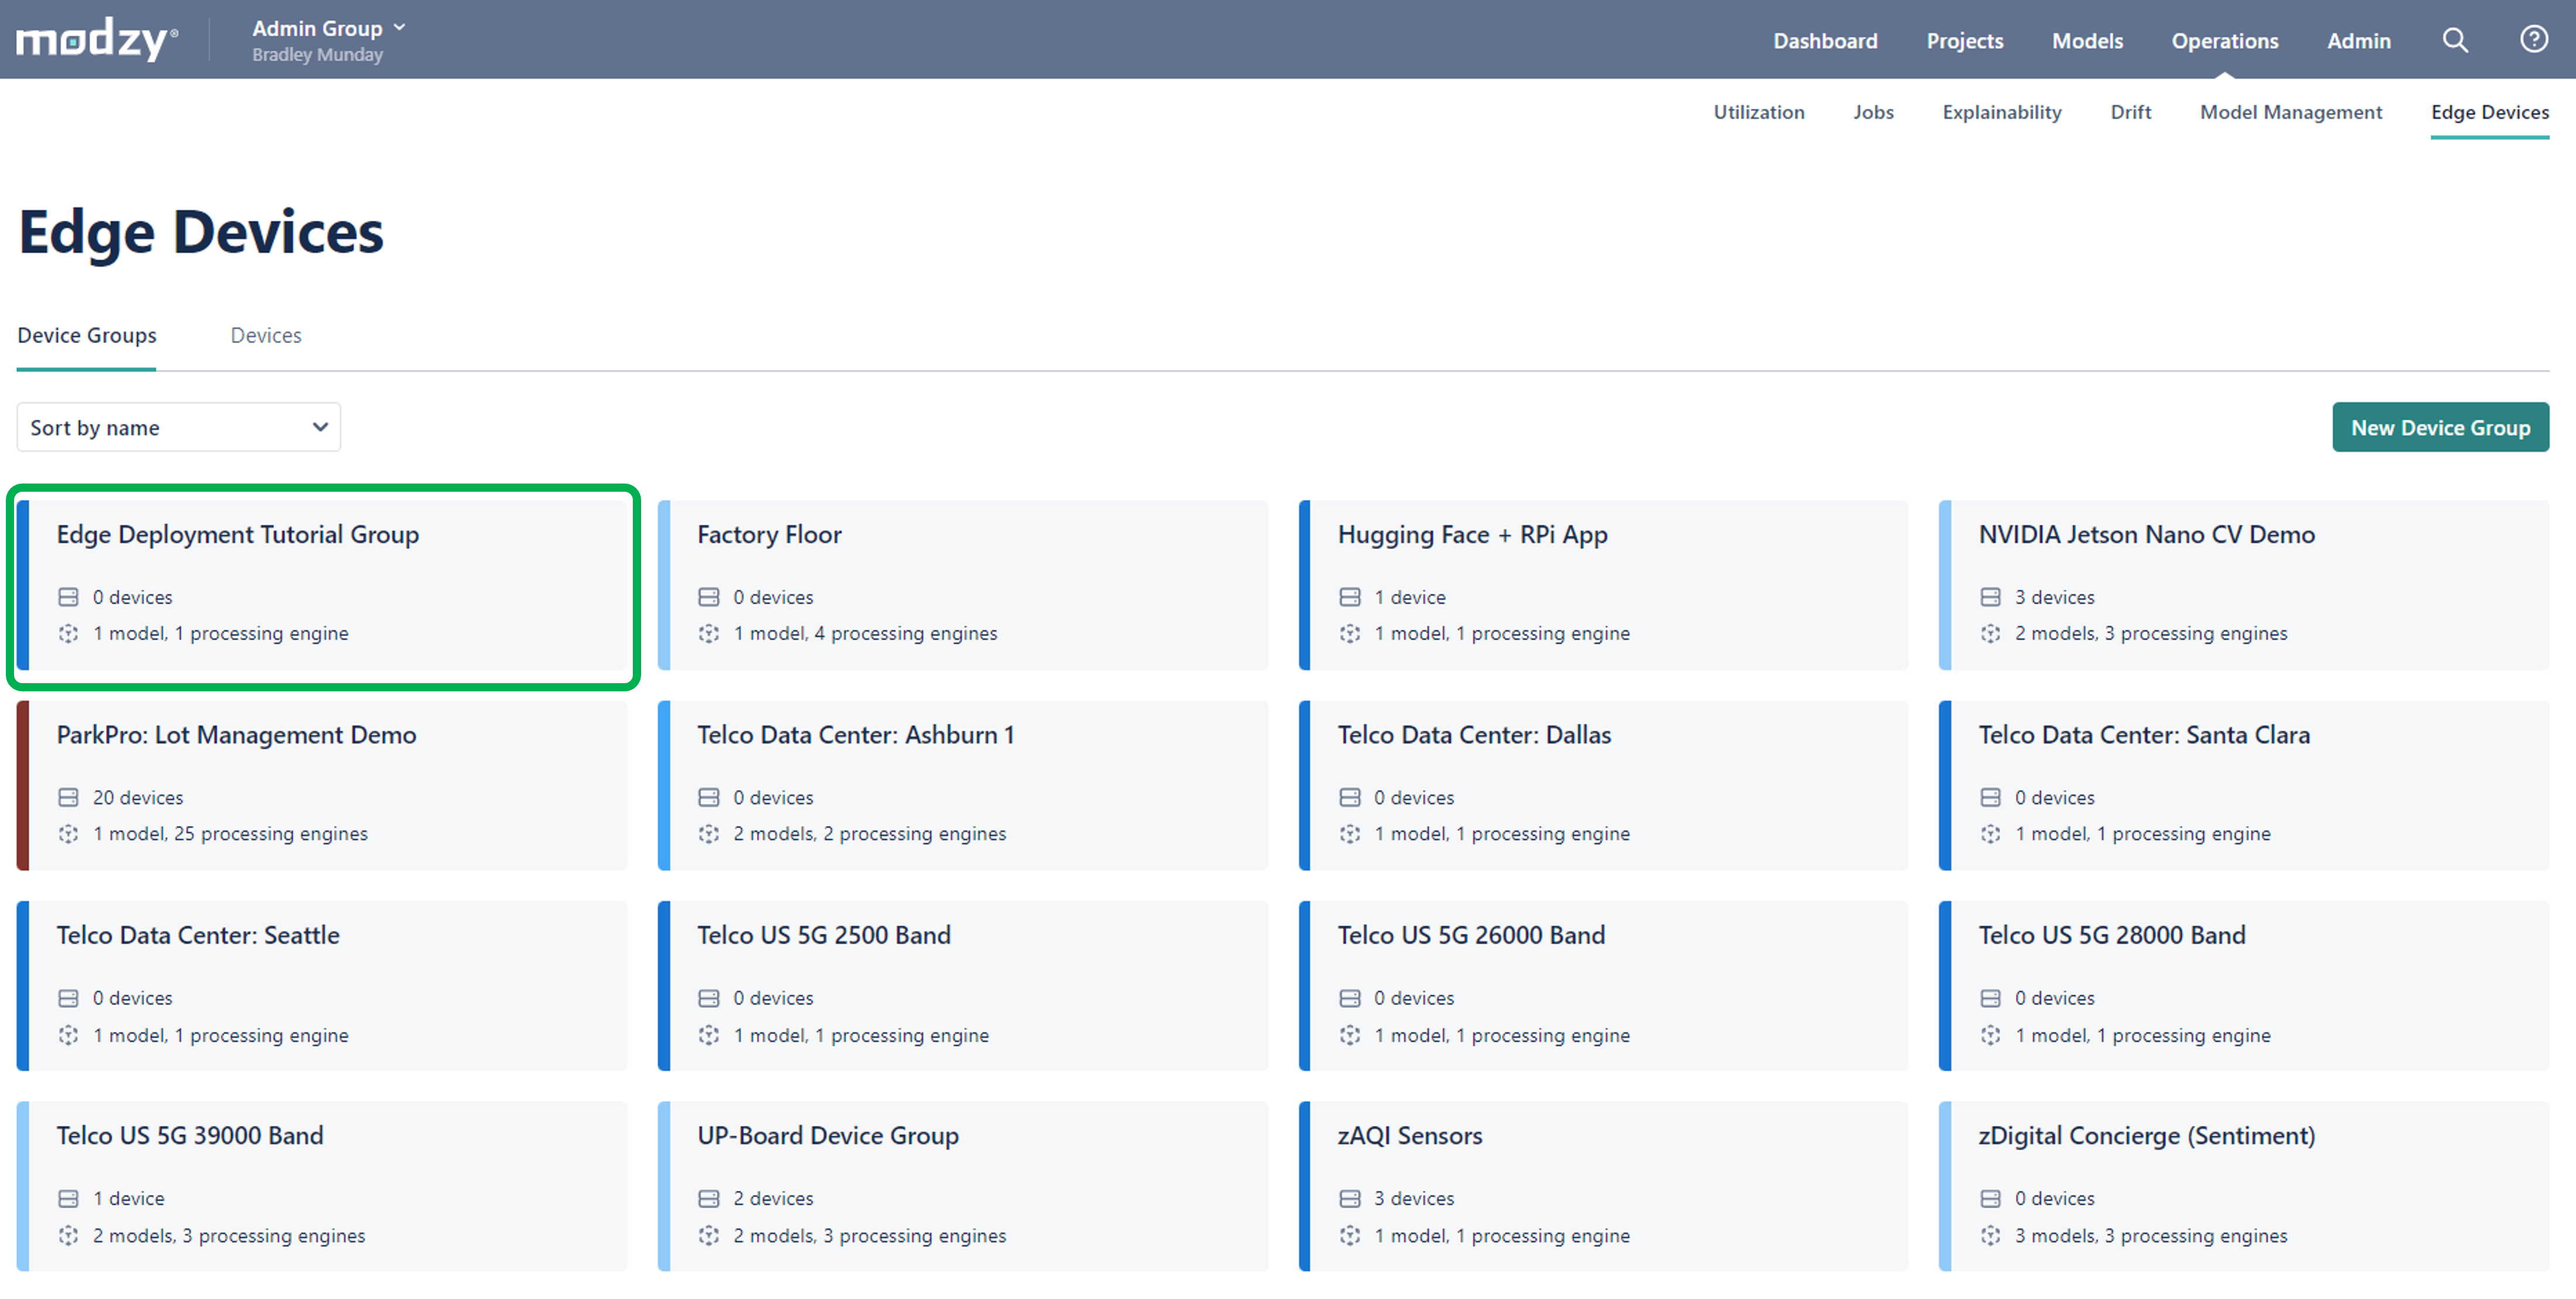The image size is (2576, 1299).
Task: Click processing engine icon in ParkPro card
Action: pyautogui.click(x=68, y=834)
